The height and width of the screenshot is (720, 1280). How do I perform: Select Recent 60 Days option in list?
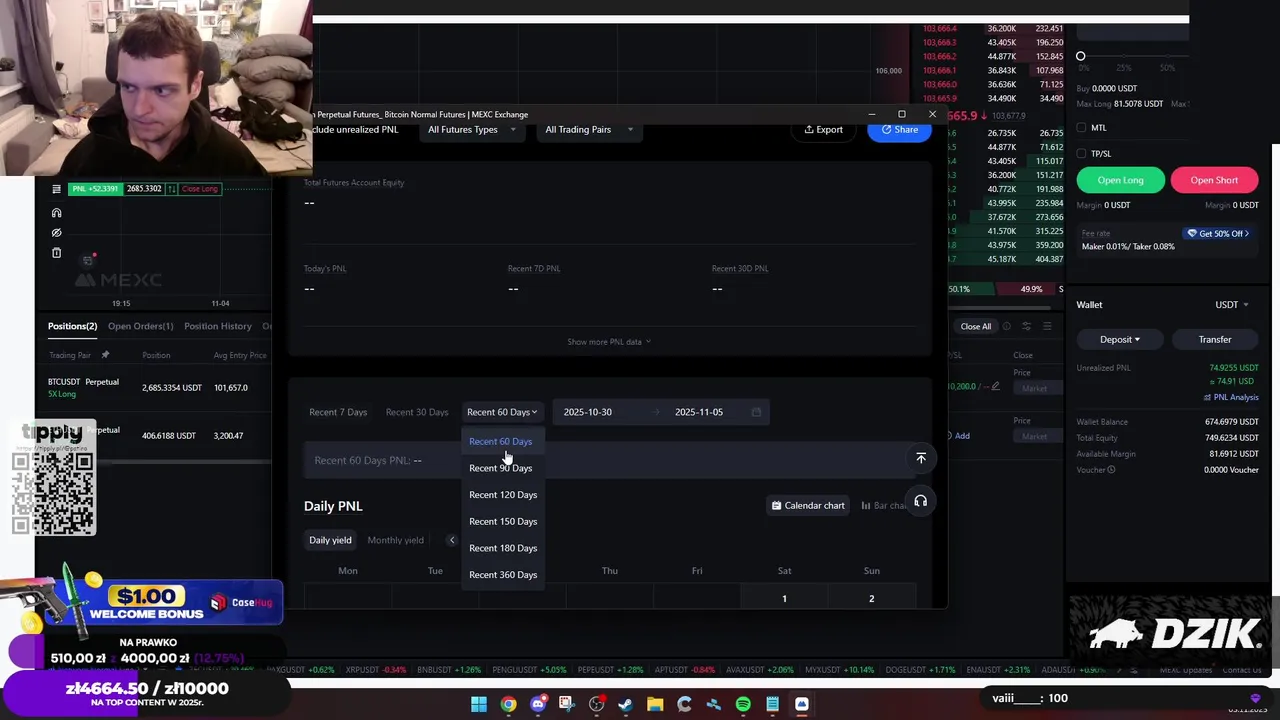(501, 441)
